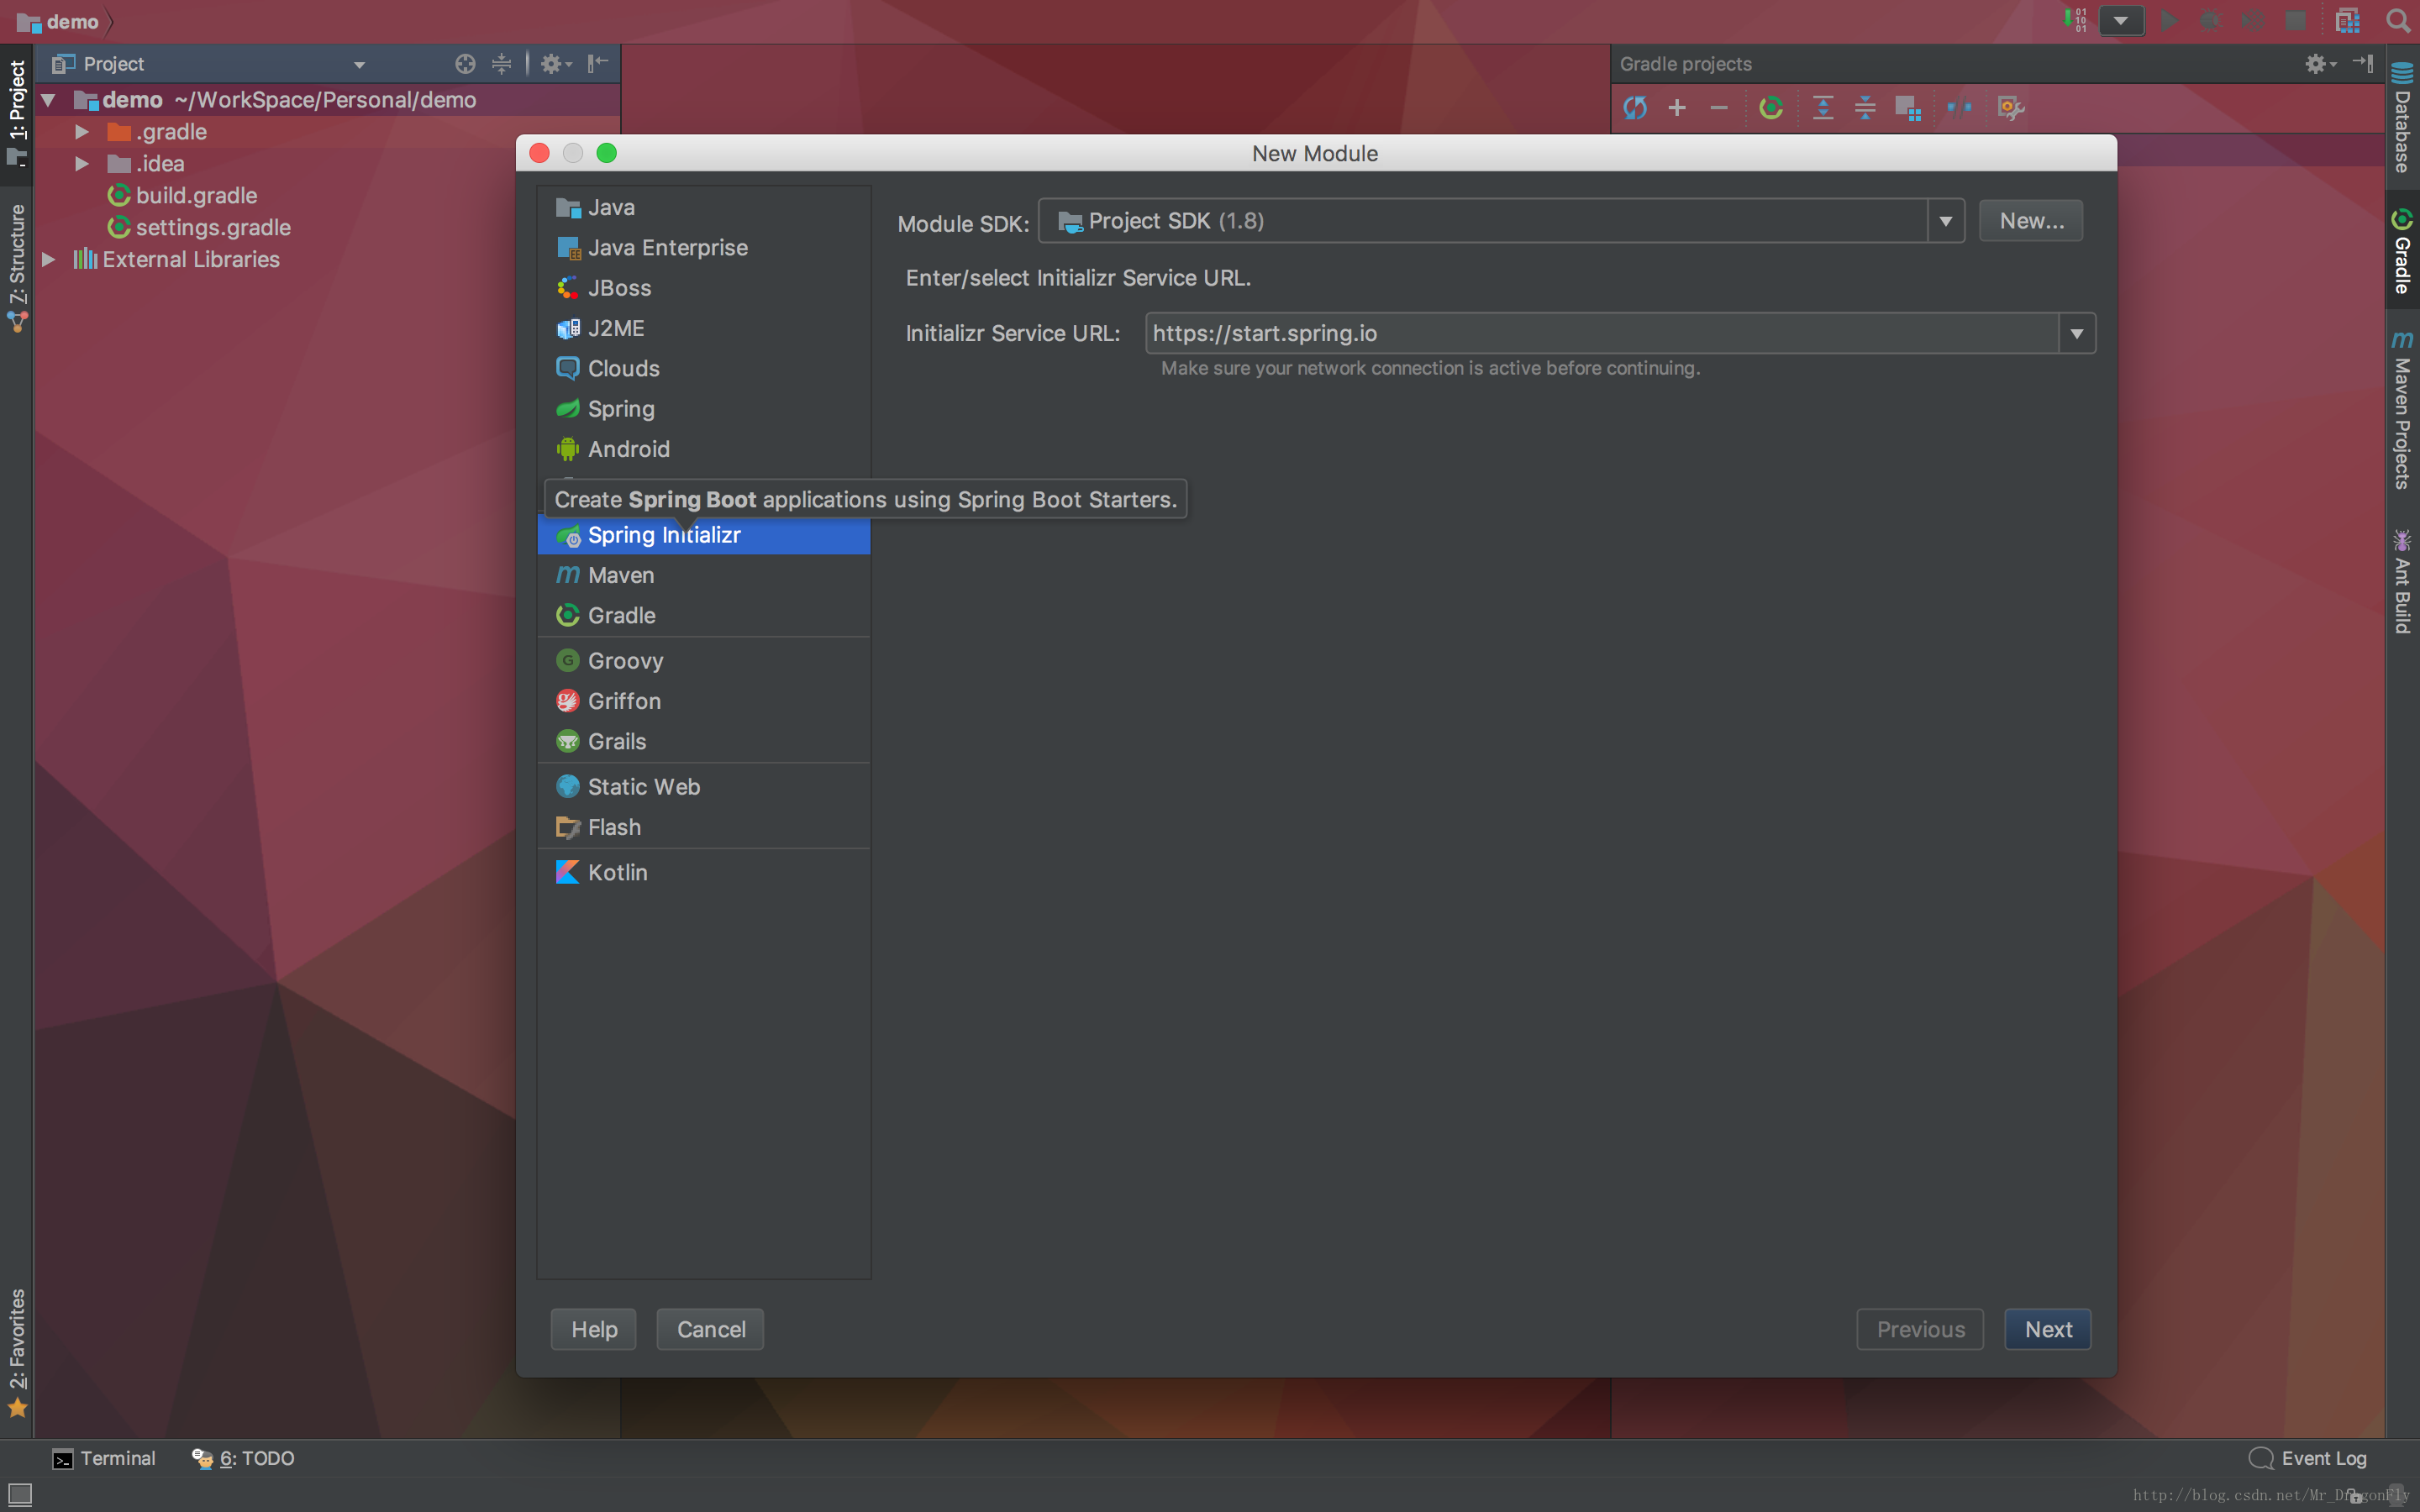This screenshot has height=1512, width=2420.
Task: Collapse the demo root folder
Action: (47, 100)
